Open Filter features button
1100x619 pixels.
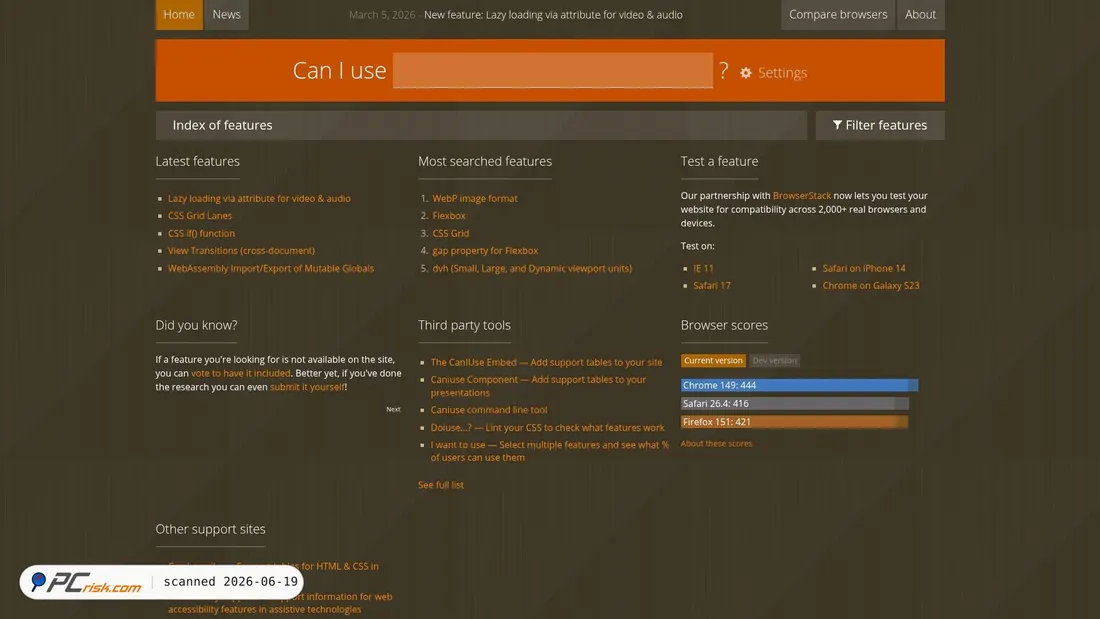(x=880, y=125)
